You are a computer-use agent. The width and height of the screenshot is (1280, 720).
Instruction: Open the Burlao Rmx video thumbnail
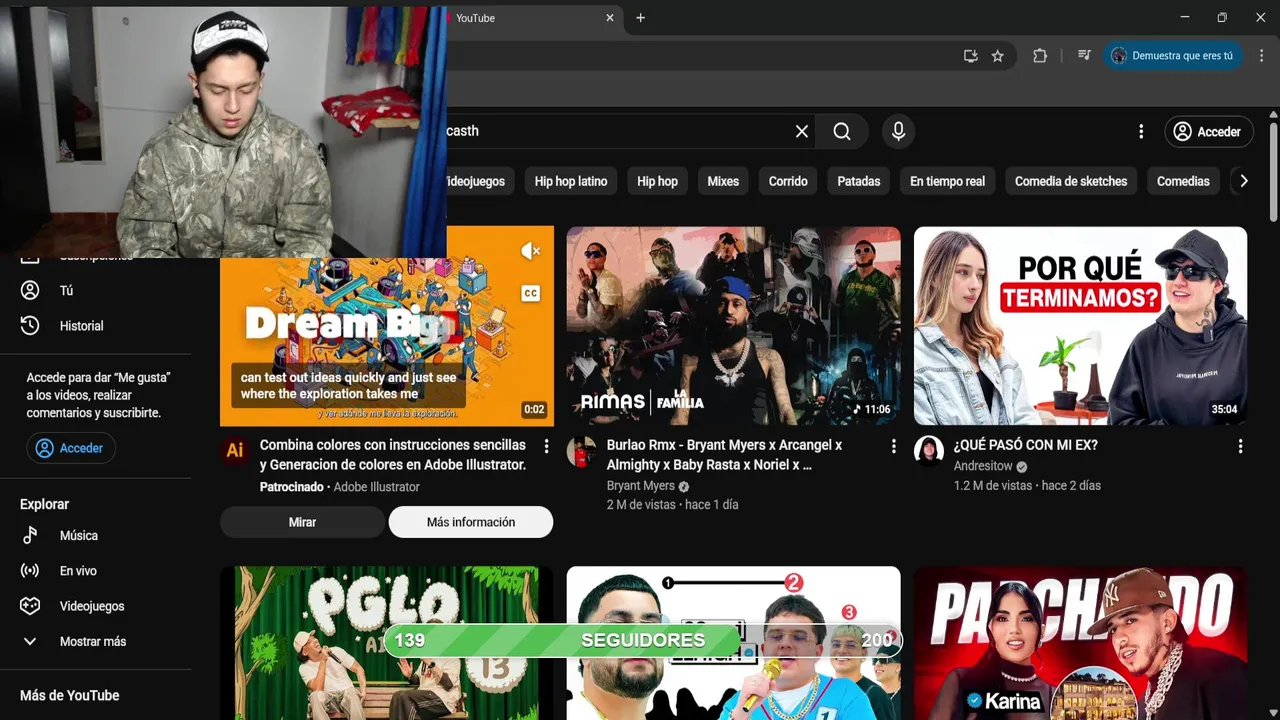[733, 326]
